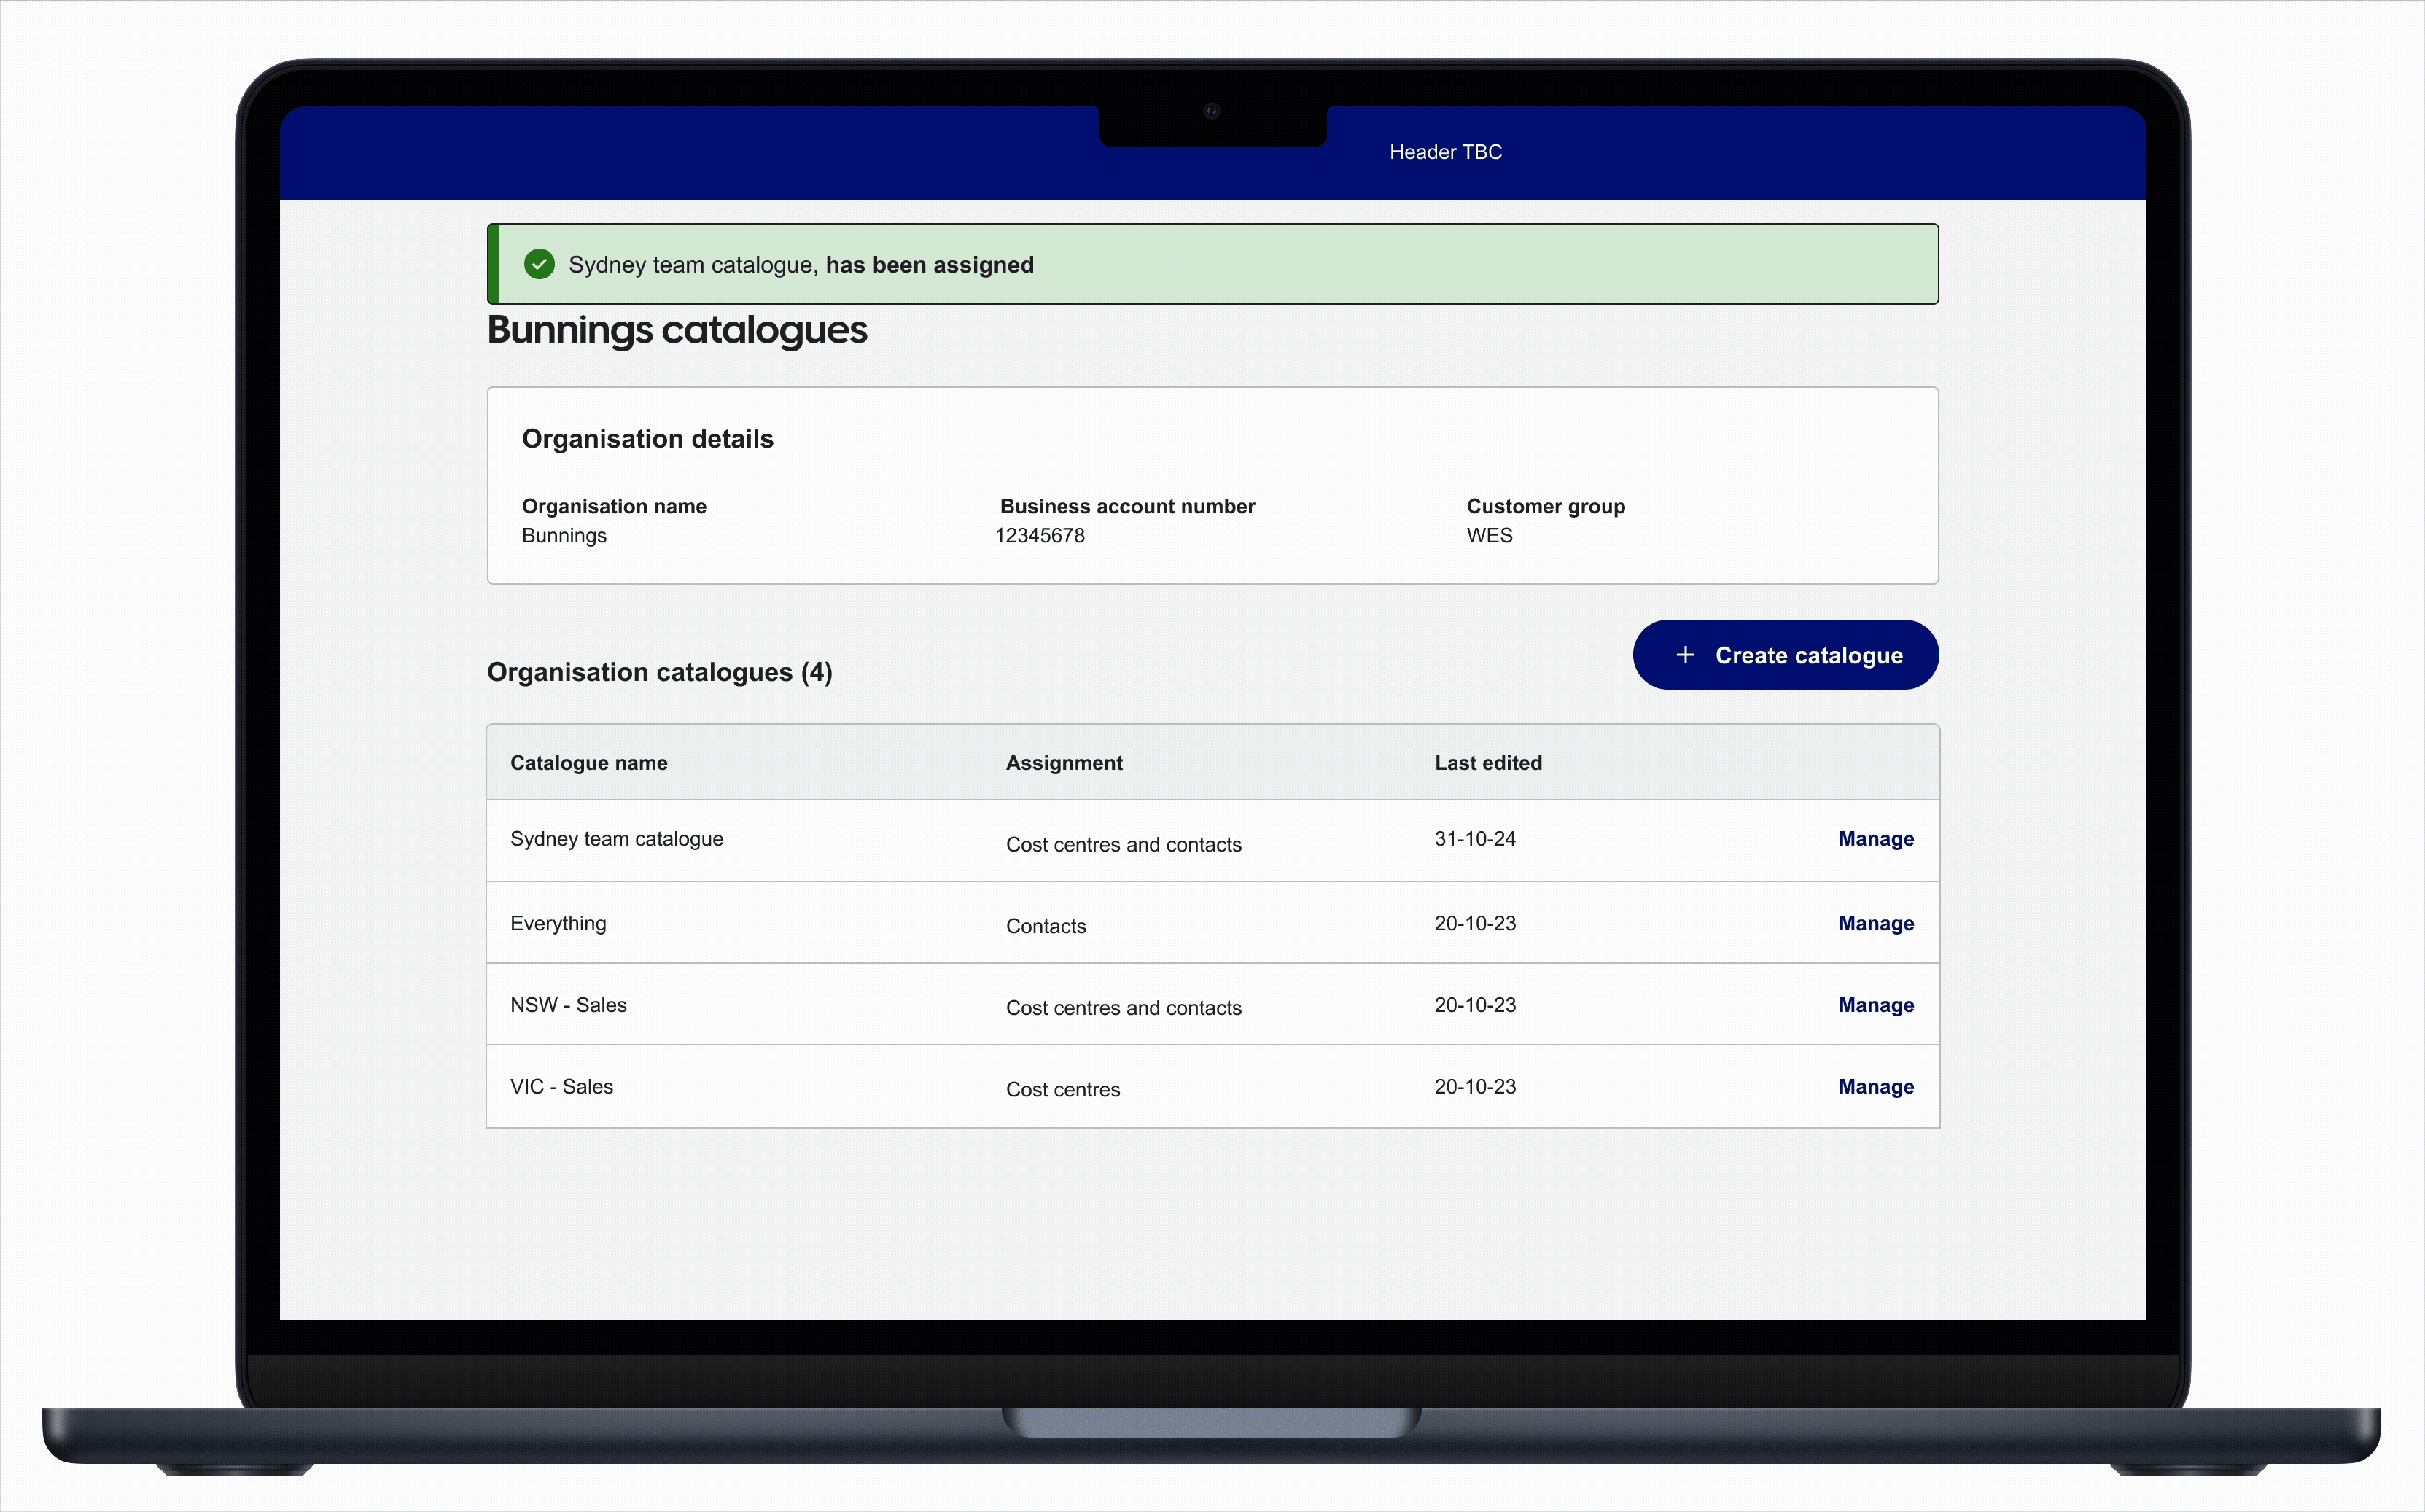Click the Customer group label

1546,507
